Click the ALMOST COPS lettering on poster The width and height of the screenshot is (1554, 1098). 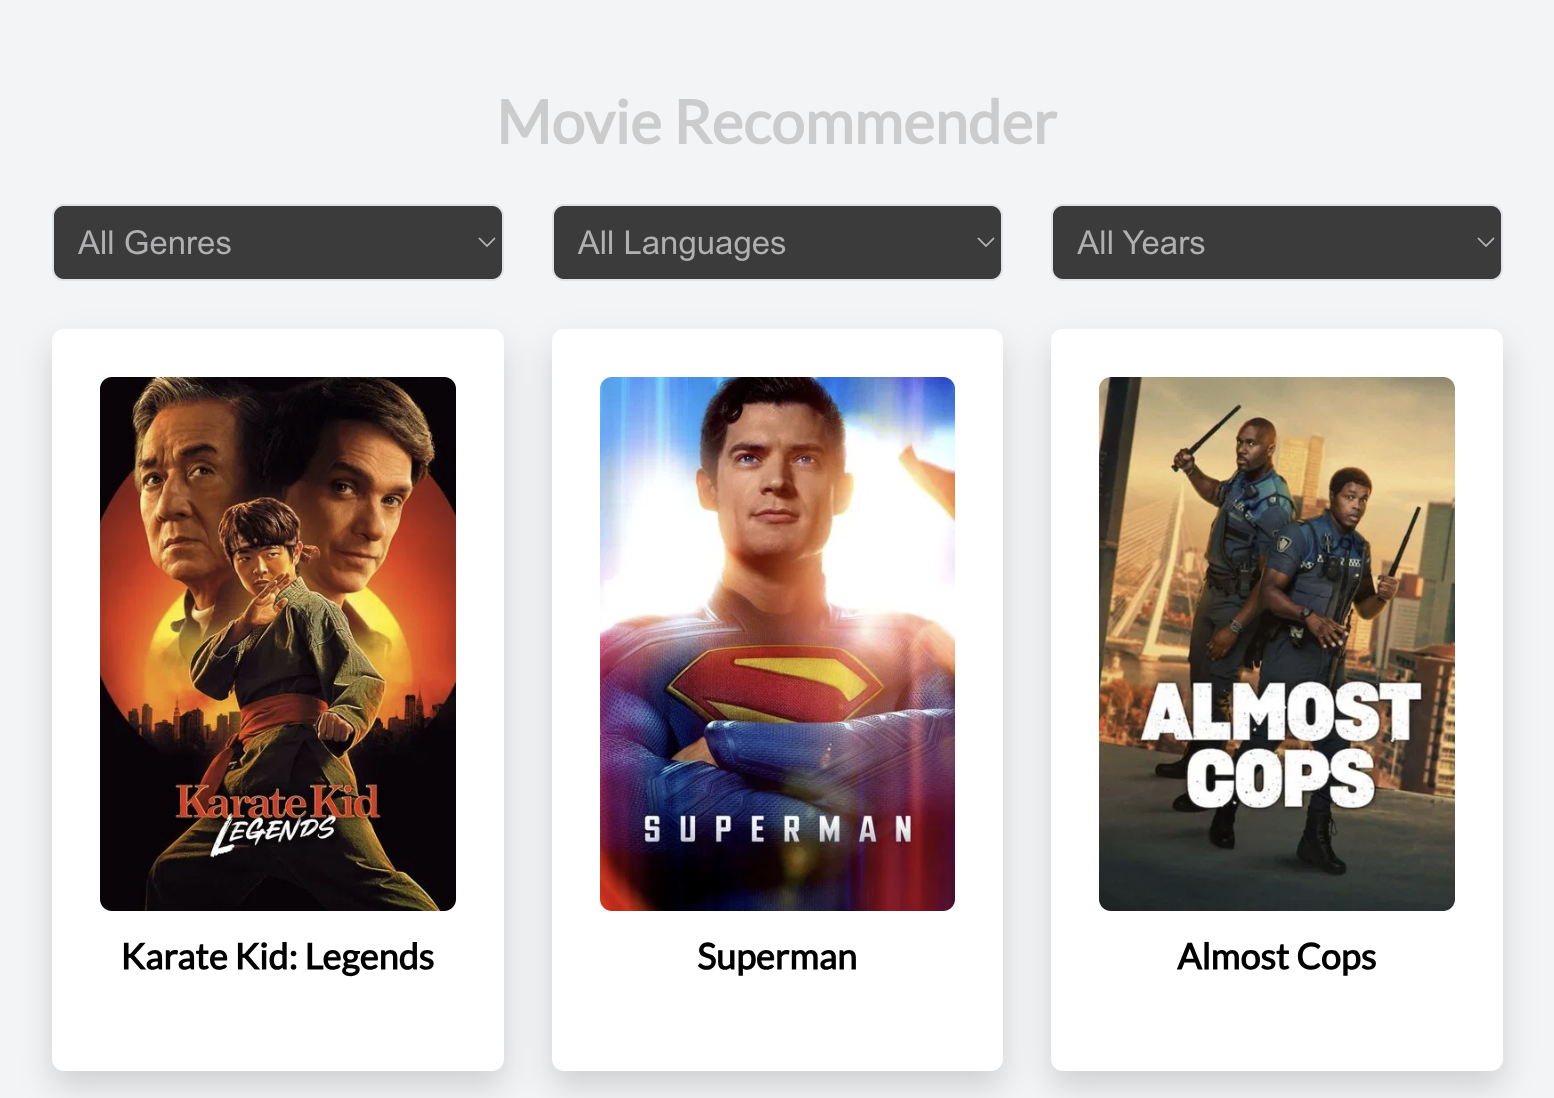coord(1280,745)
